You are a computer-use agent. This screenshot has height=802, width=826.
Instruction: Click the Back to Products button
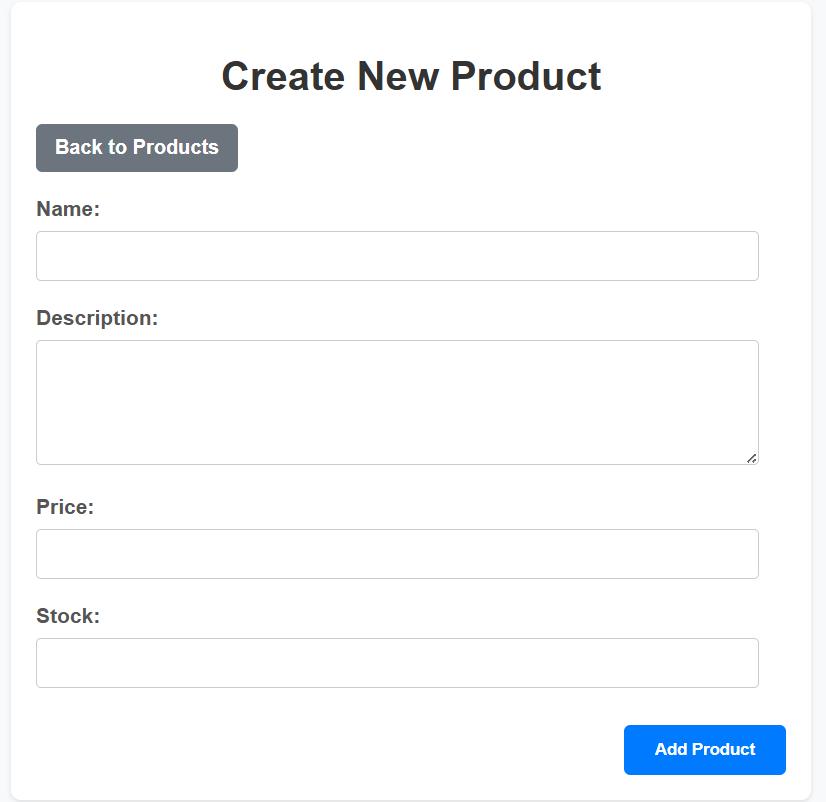tap(137, 148)
